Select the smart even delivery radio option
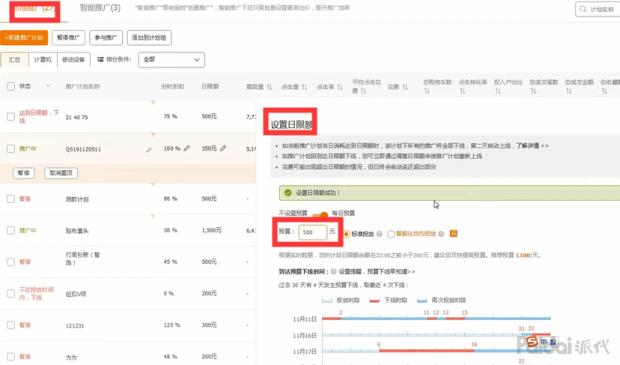Screen dimensions: 620x365 point(391,234)
